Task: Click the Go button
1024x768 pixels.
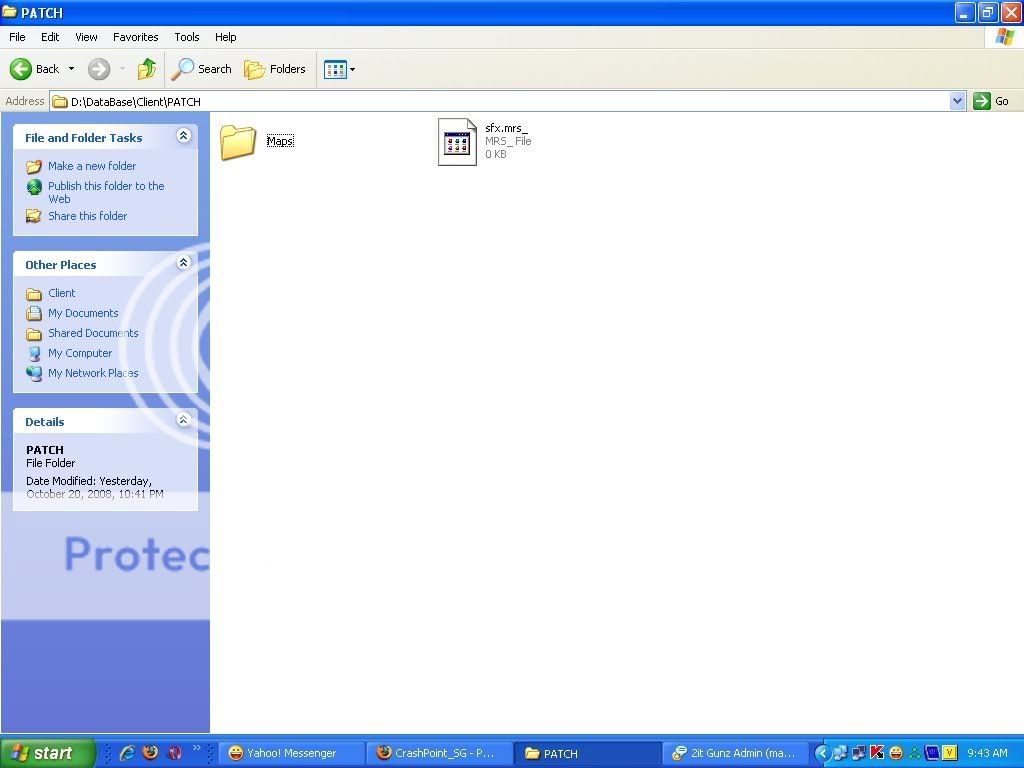Action: [992, 101]
